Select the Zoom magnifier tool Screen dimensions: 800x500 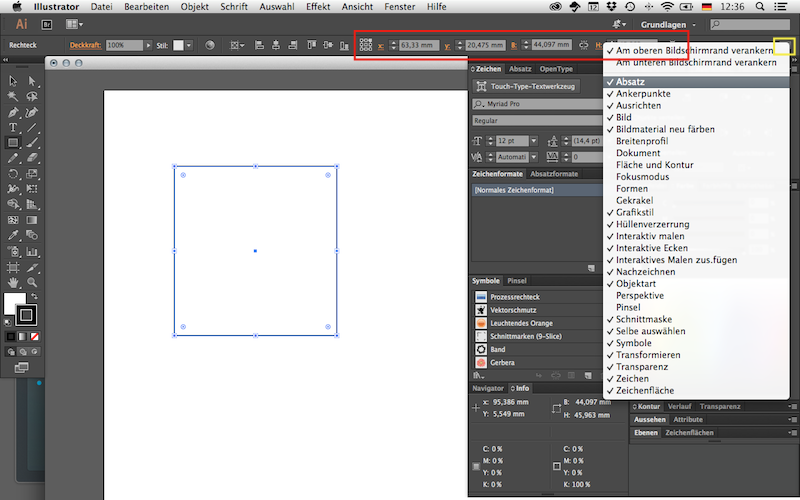(x=32, y=282)
